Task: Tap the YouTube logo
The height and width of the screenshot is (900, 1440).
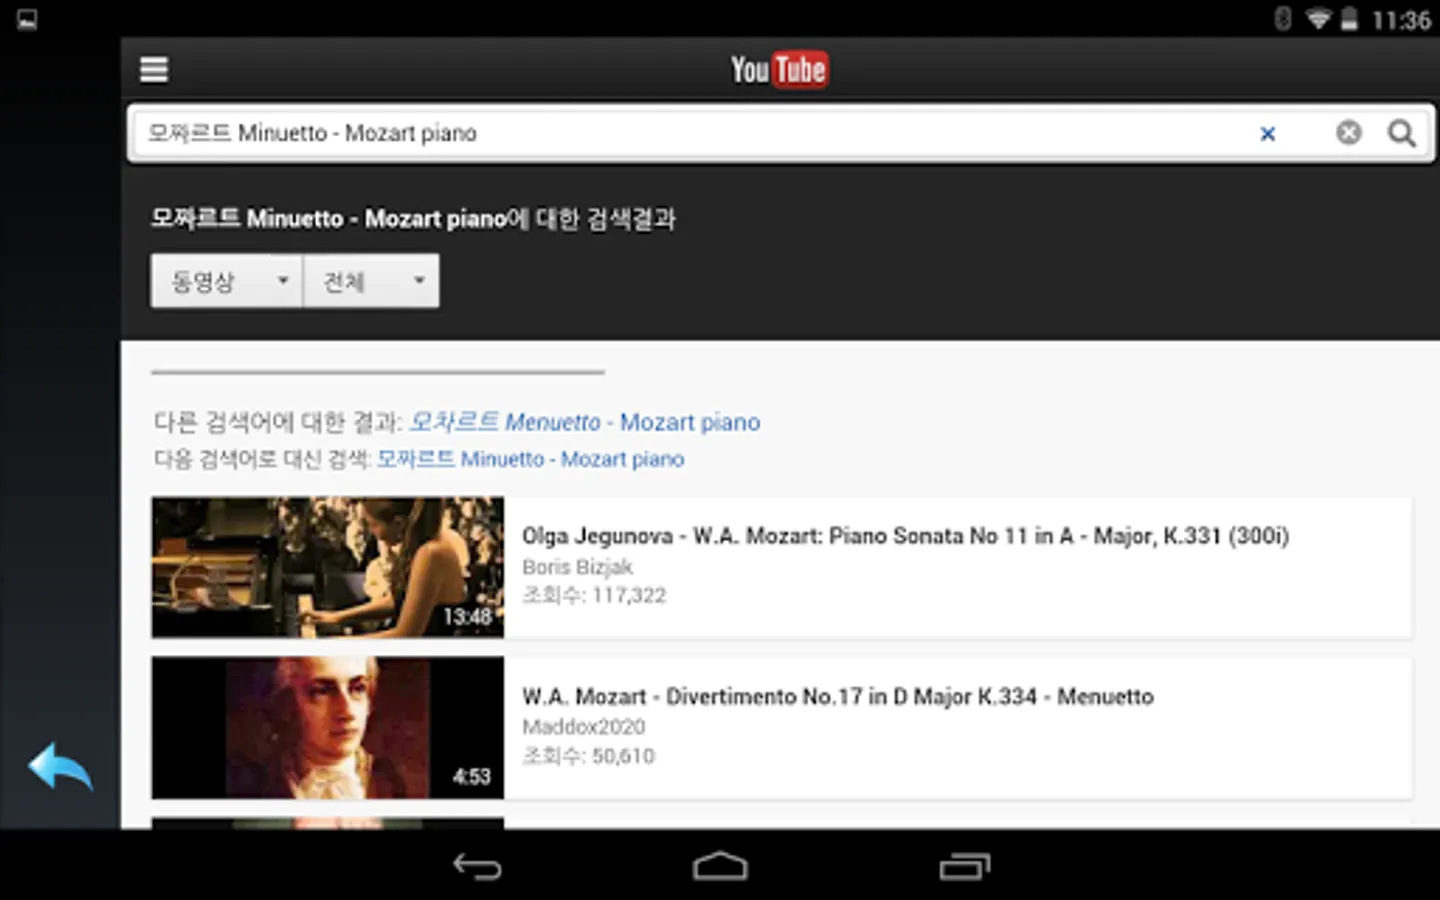Action: (x=779, y=70)
